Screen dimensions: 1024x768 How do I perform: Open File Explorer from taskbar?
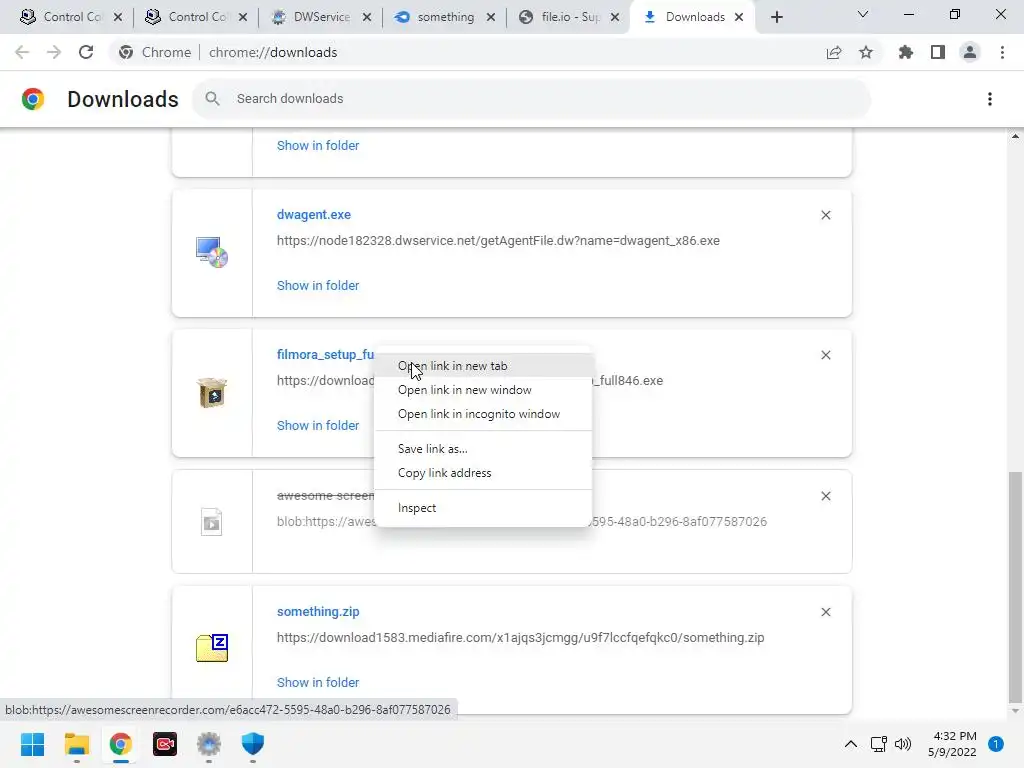coord(76,744)
